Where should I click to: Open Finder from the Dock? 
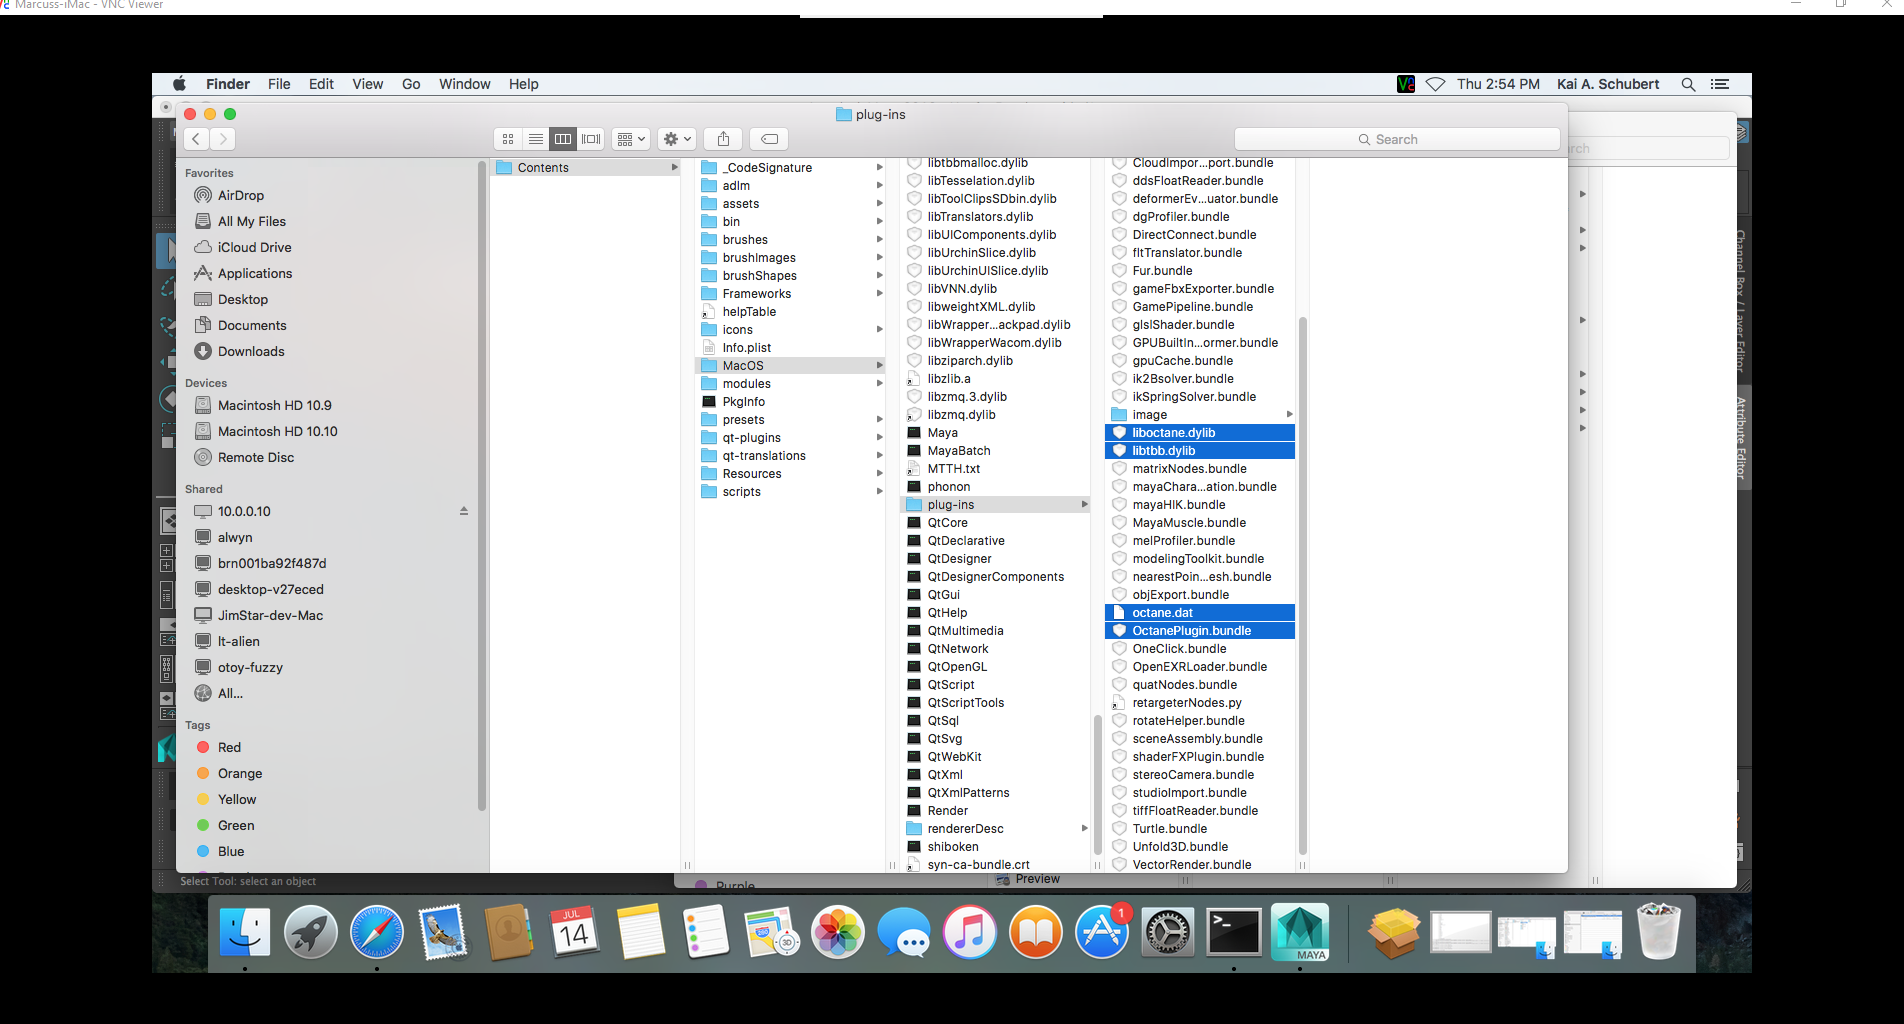click(x=244, y=933)
